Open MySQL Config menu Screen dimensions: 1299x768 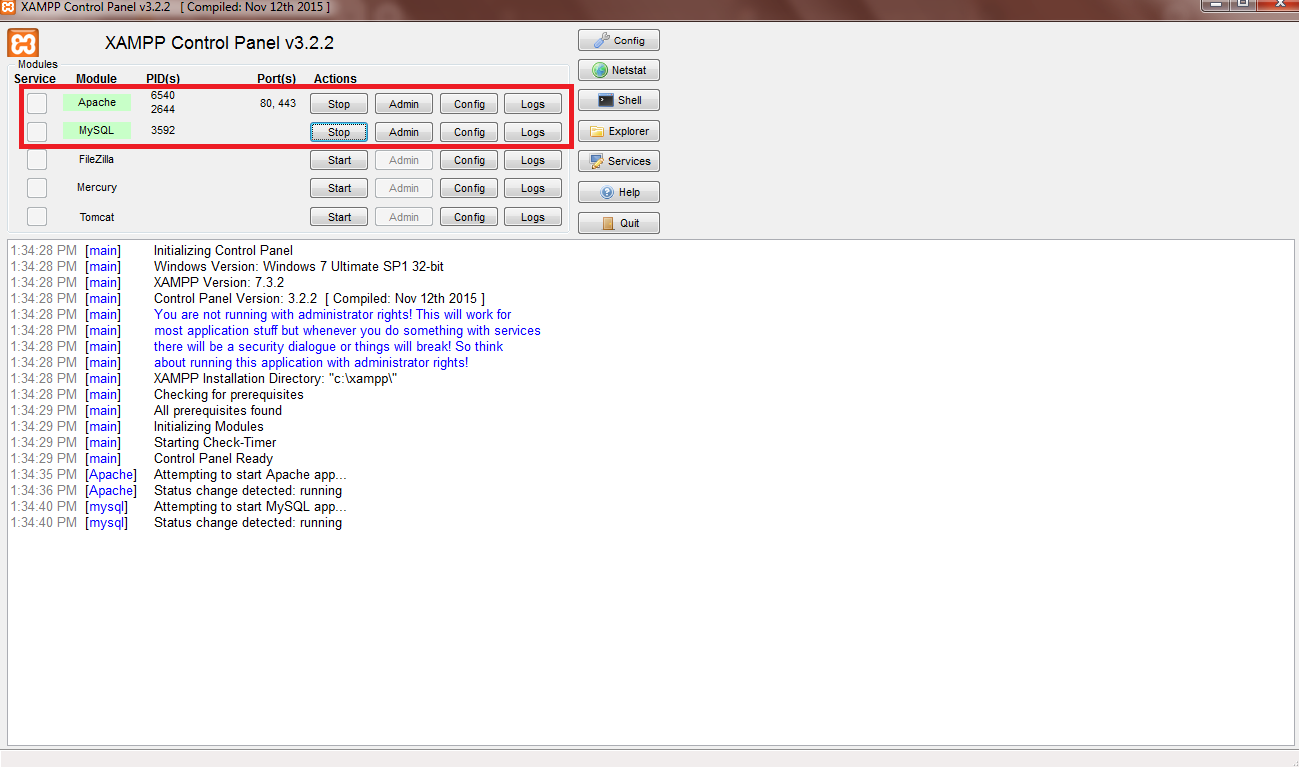(x=469, y=132)
